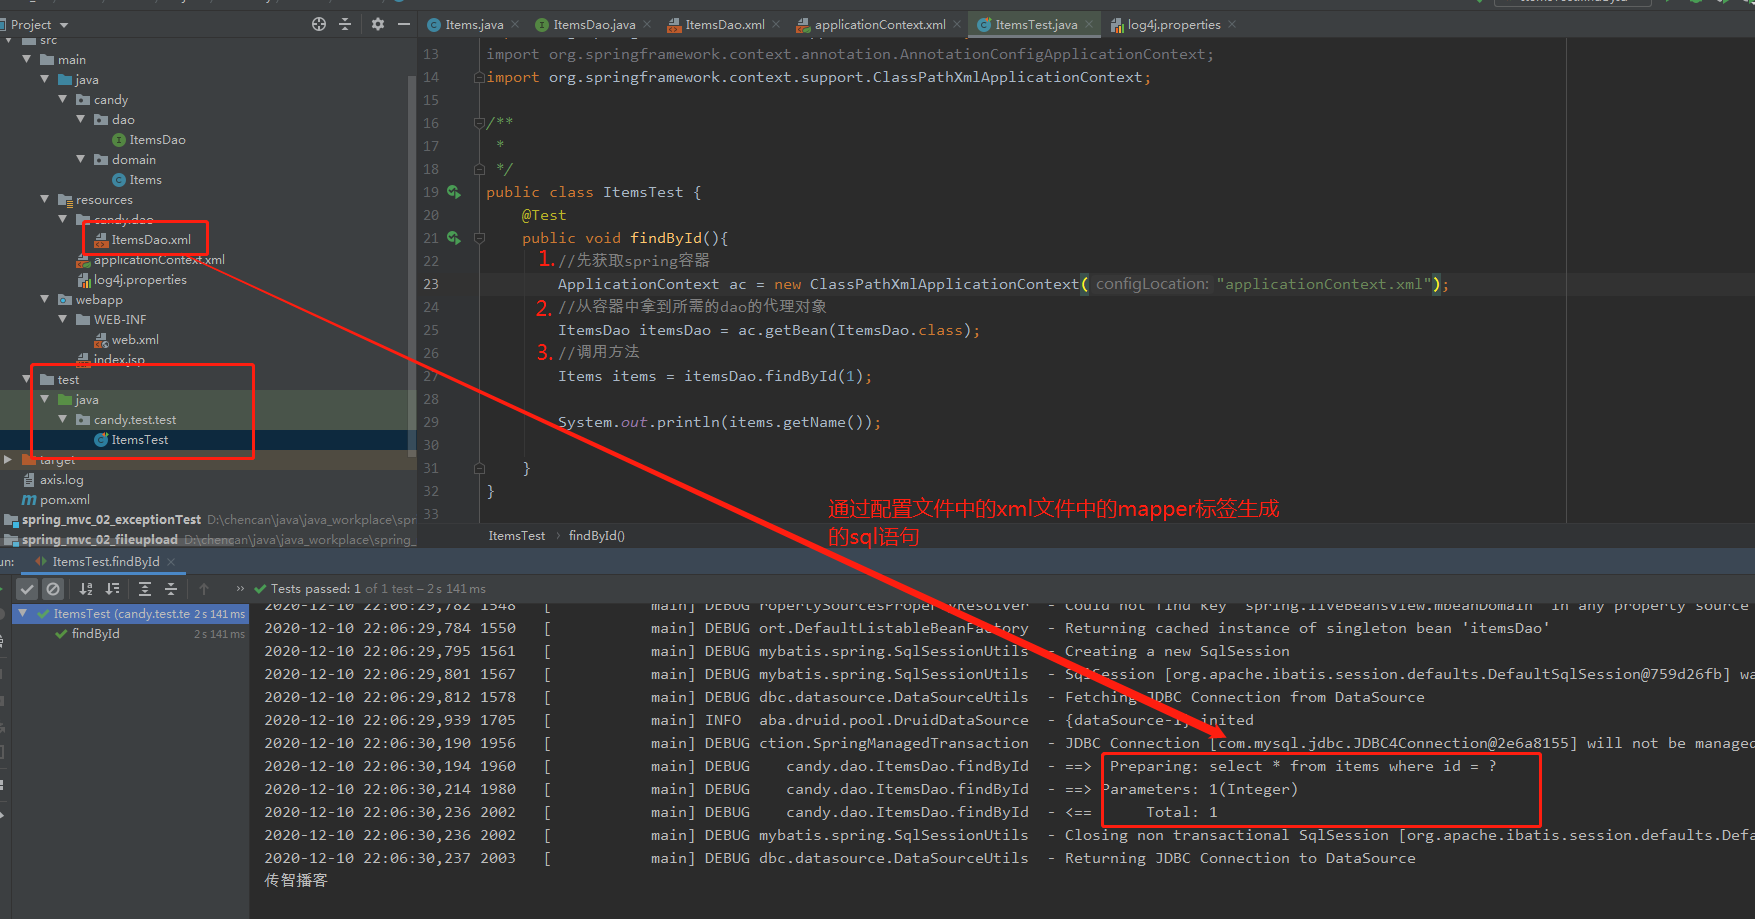
Task: Collapse the test folder
Action: pos(27,380)
